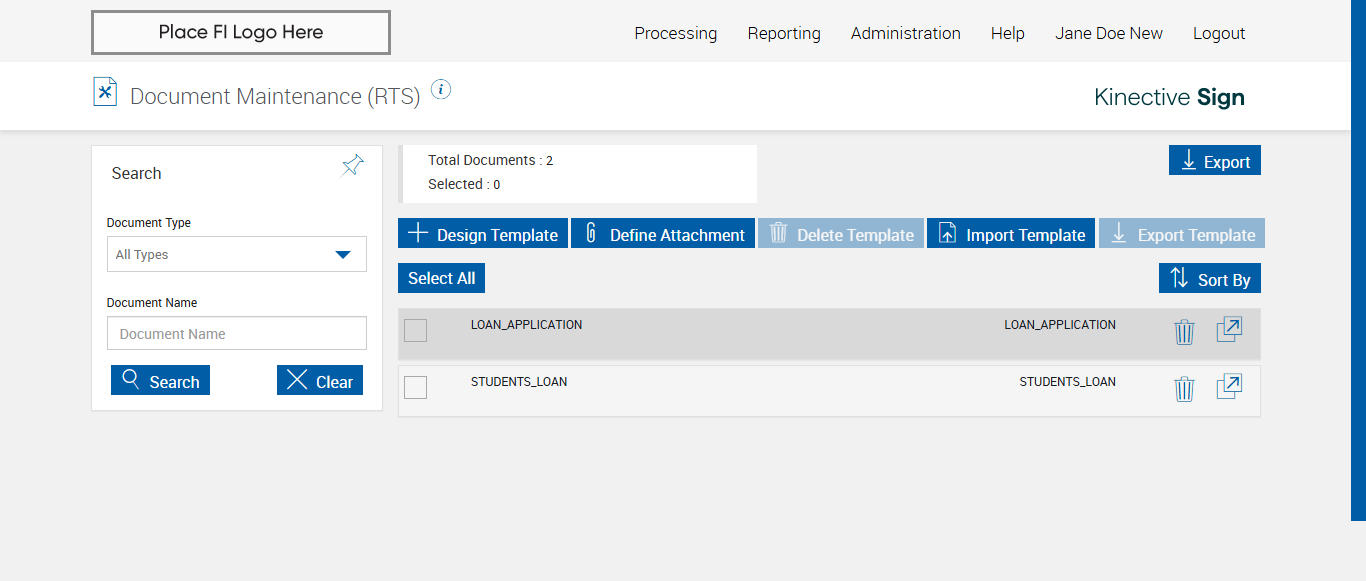Open the Sort By options

click(x=1210, y=279)
